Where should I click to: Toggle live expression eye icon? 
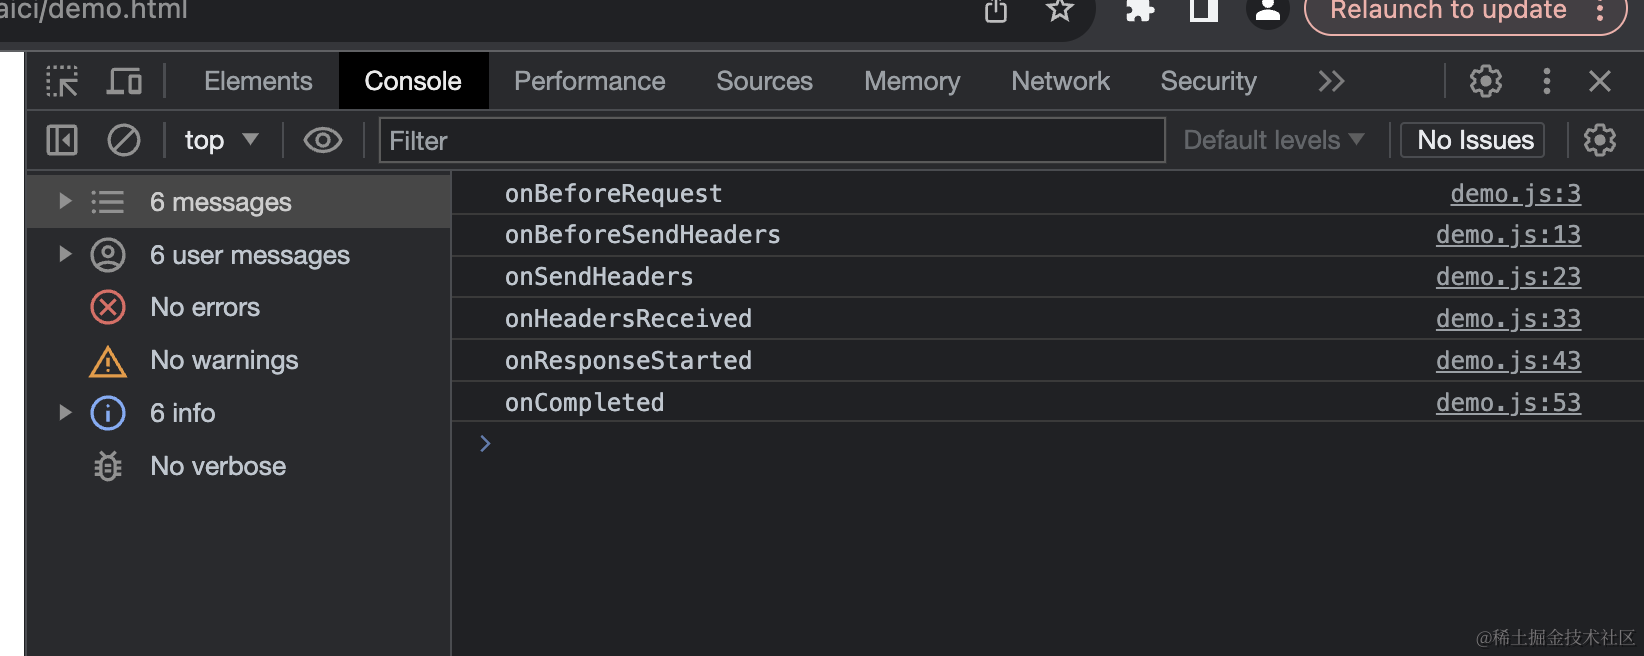coord(322,140)
